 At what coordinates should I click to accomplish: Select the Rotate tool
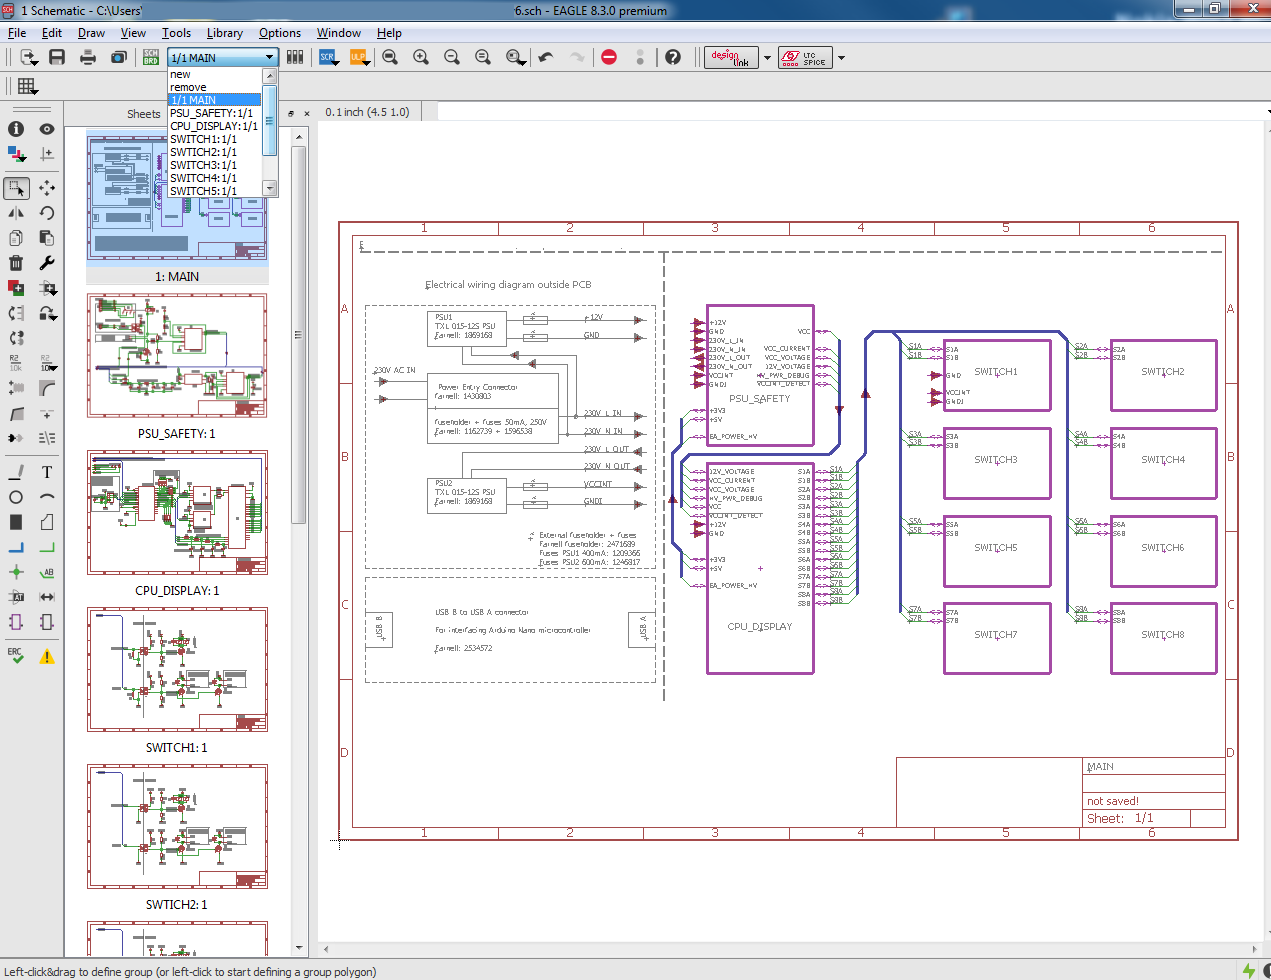click(x=47, y=214)
